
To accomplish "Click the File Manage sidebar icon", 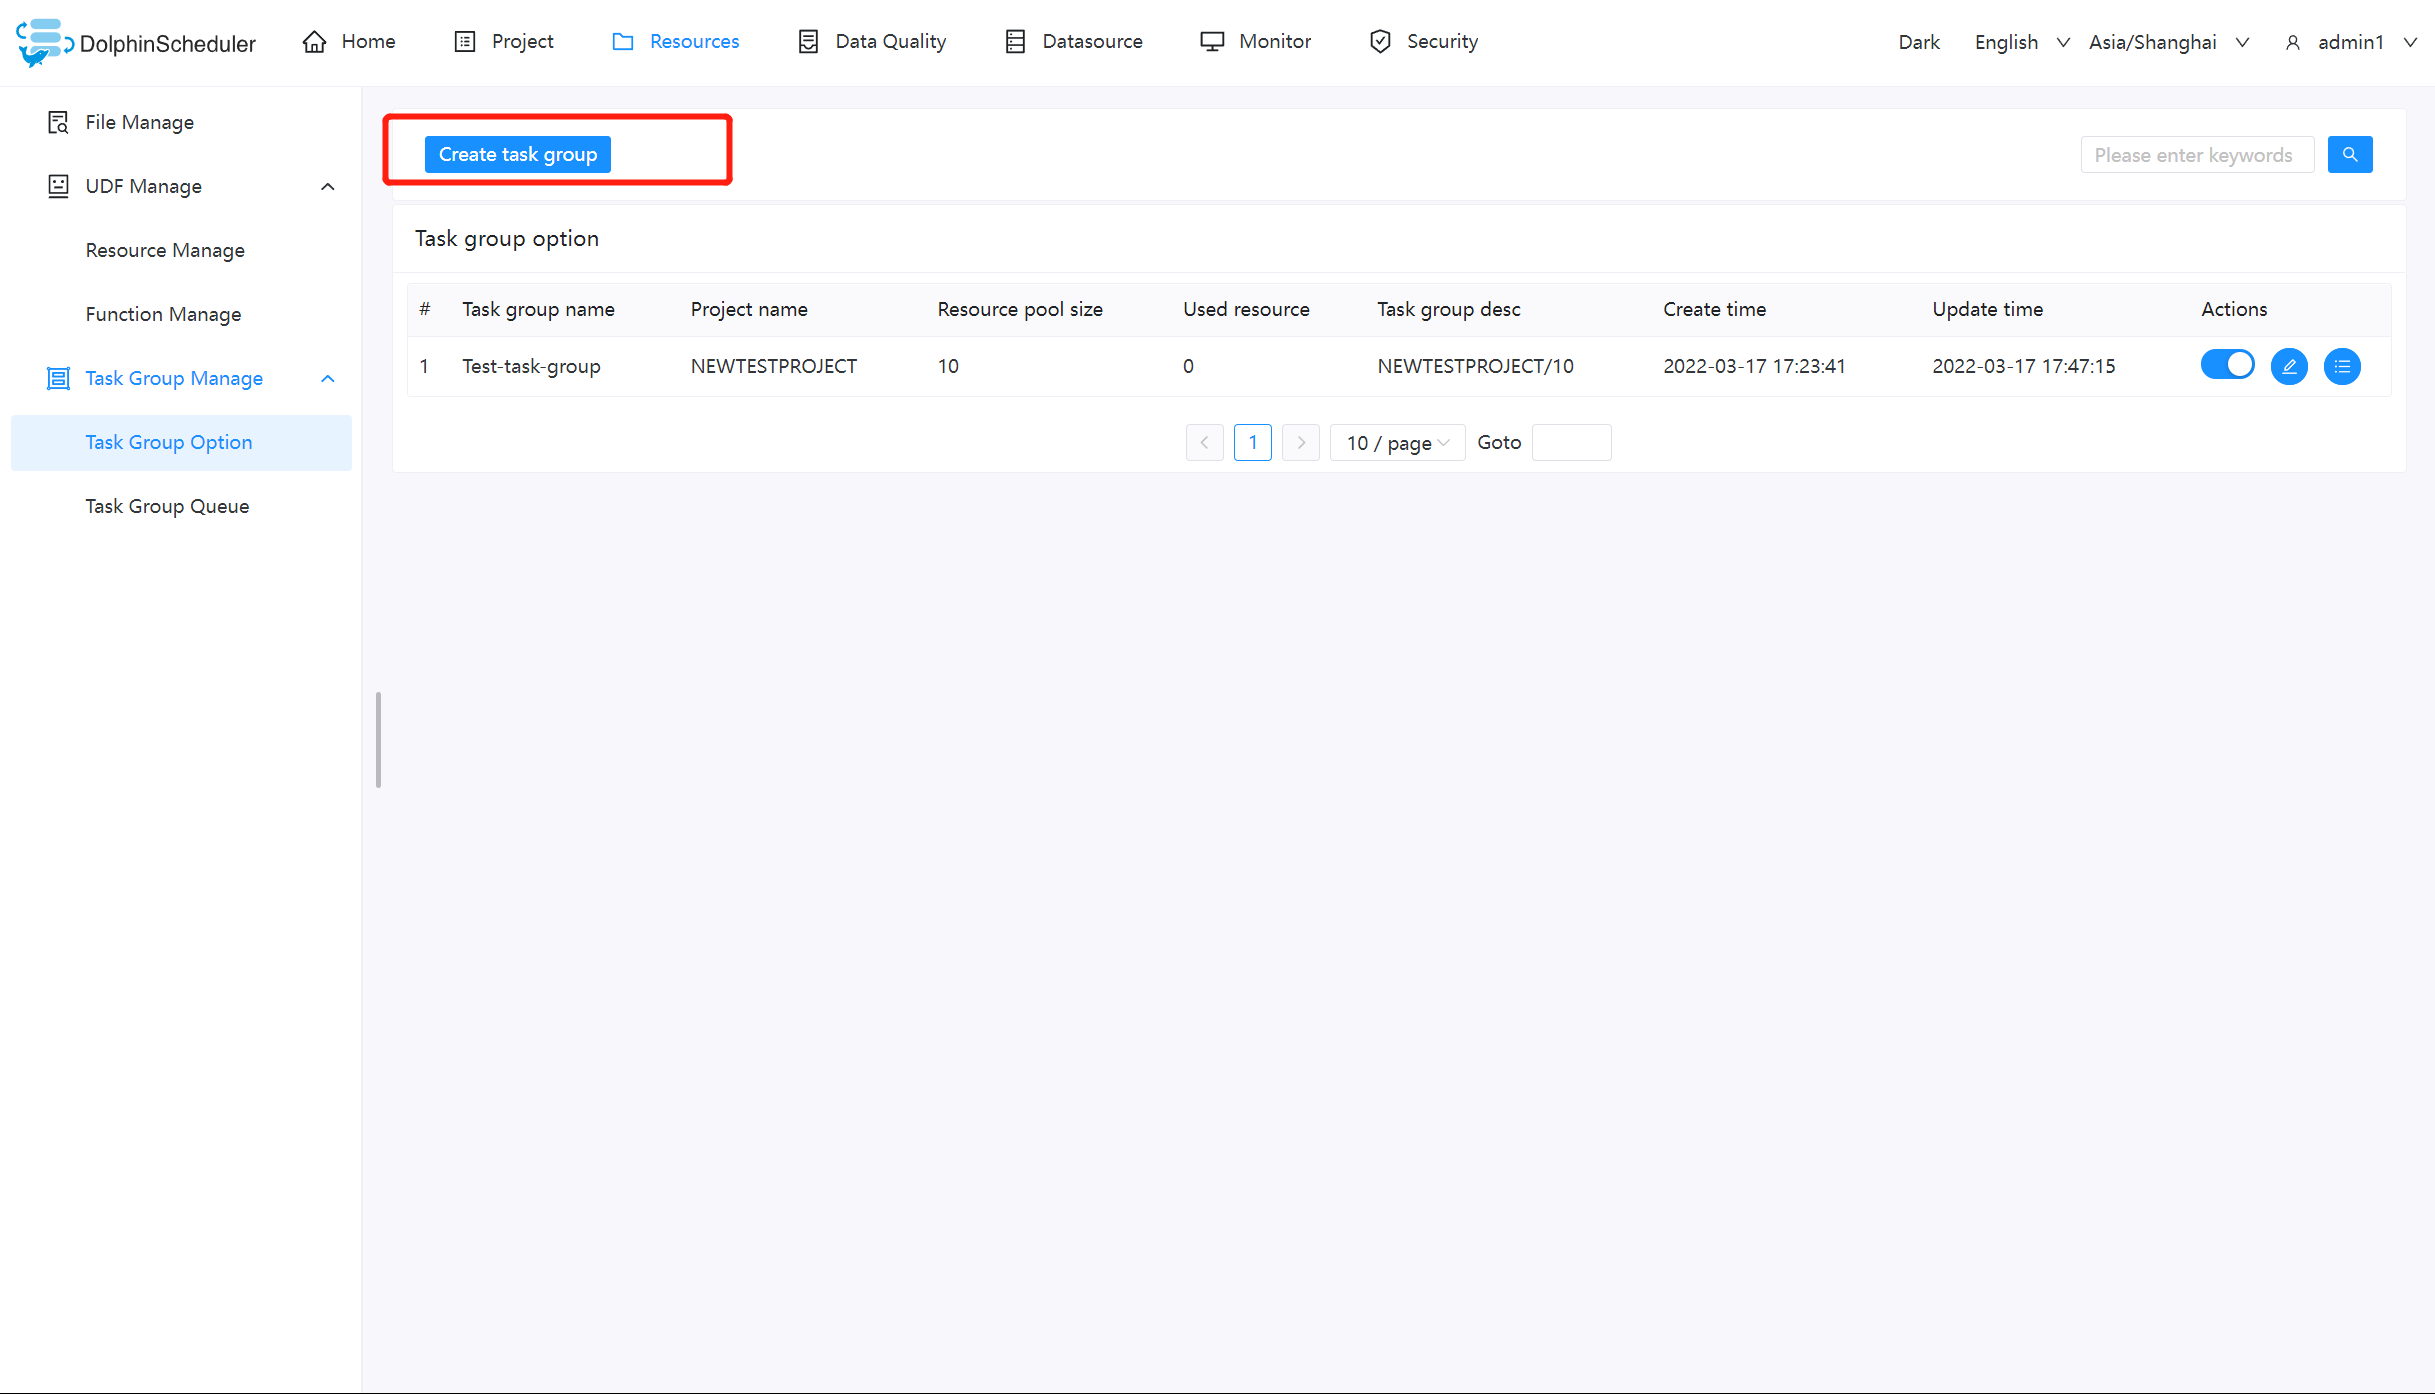I will point(58,122).
